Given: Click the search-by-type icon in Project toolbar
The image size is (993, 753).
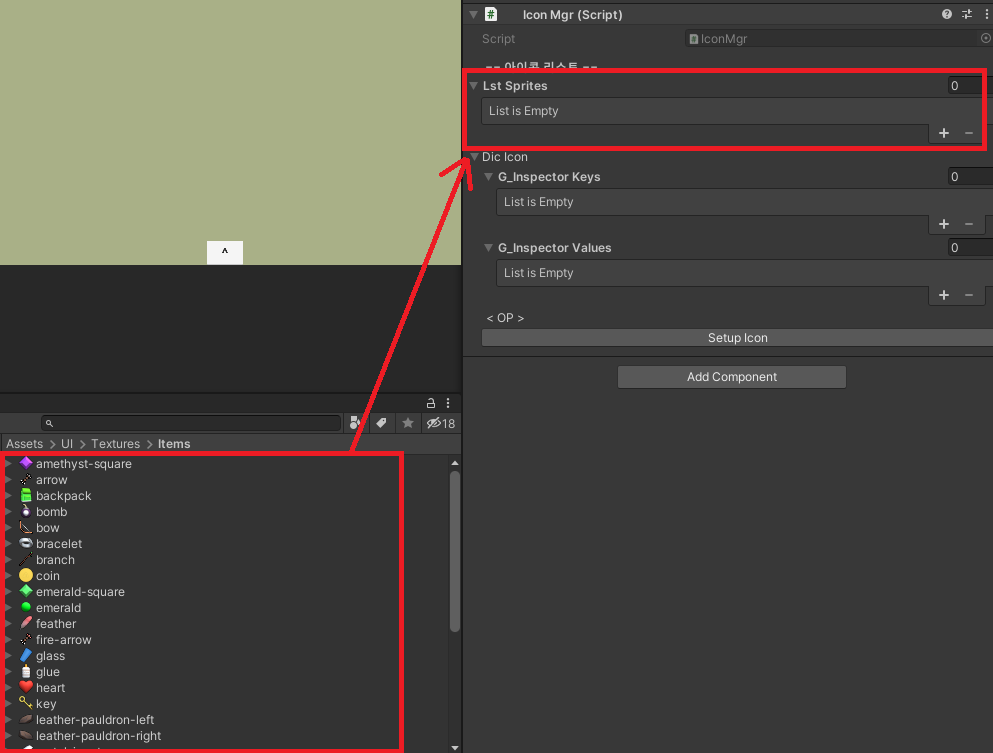Looking at the screenshot, I should click(x=355, y=422).
